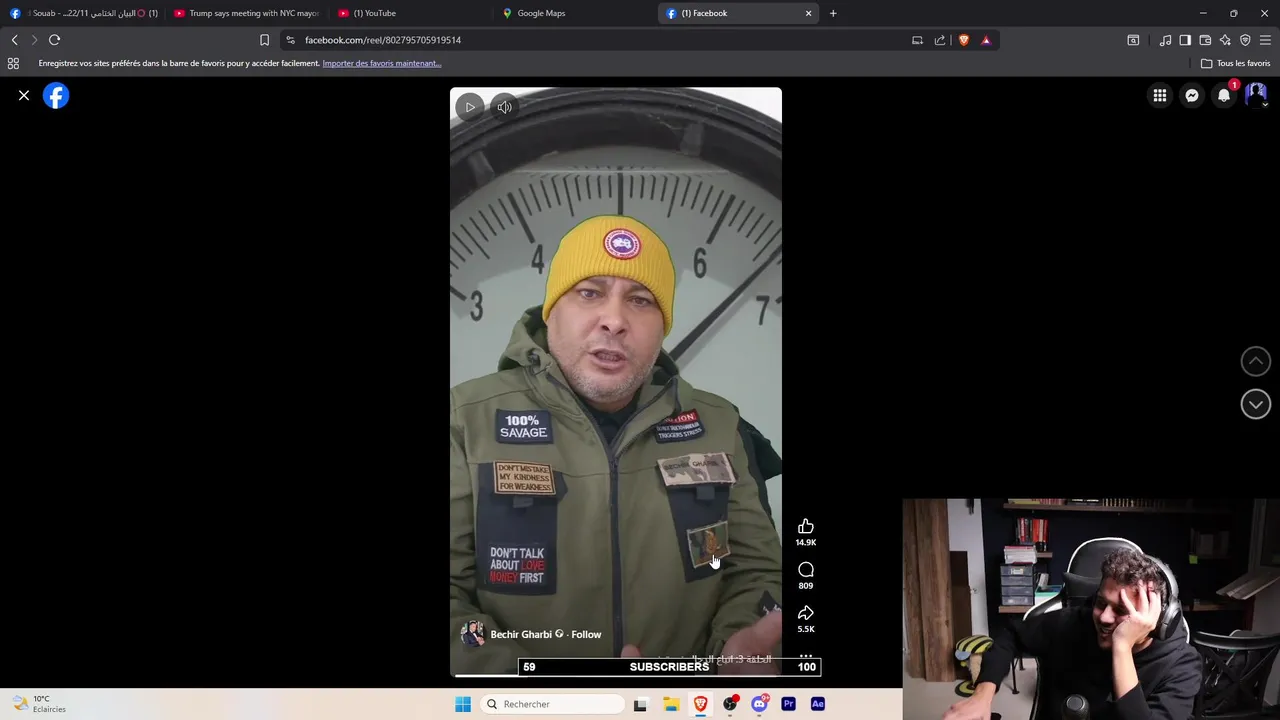The image size is (1280, 720).
Task: Open Discord from taskbar
Action: [x=759, y=704]
